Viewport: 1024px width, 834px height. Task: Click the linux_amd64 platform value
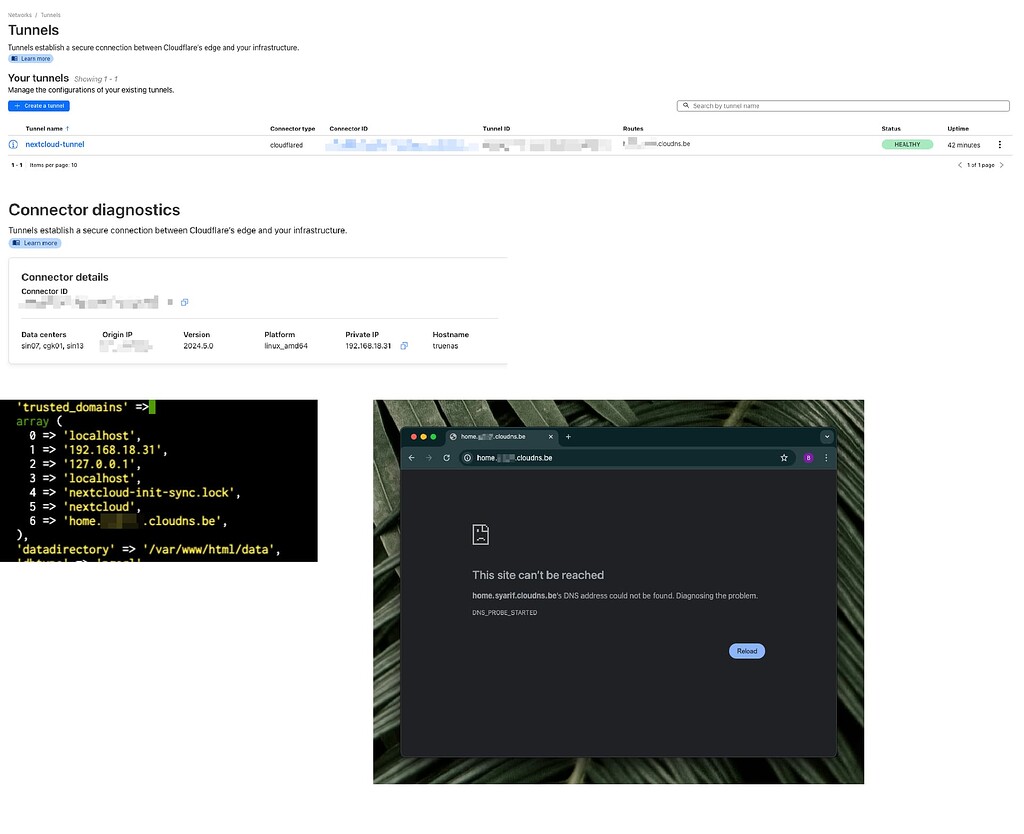[286, 346]
